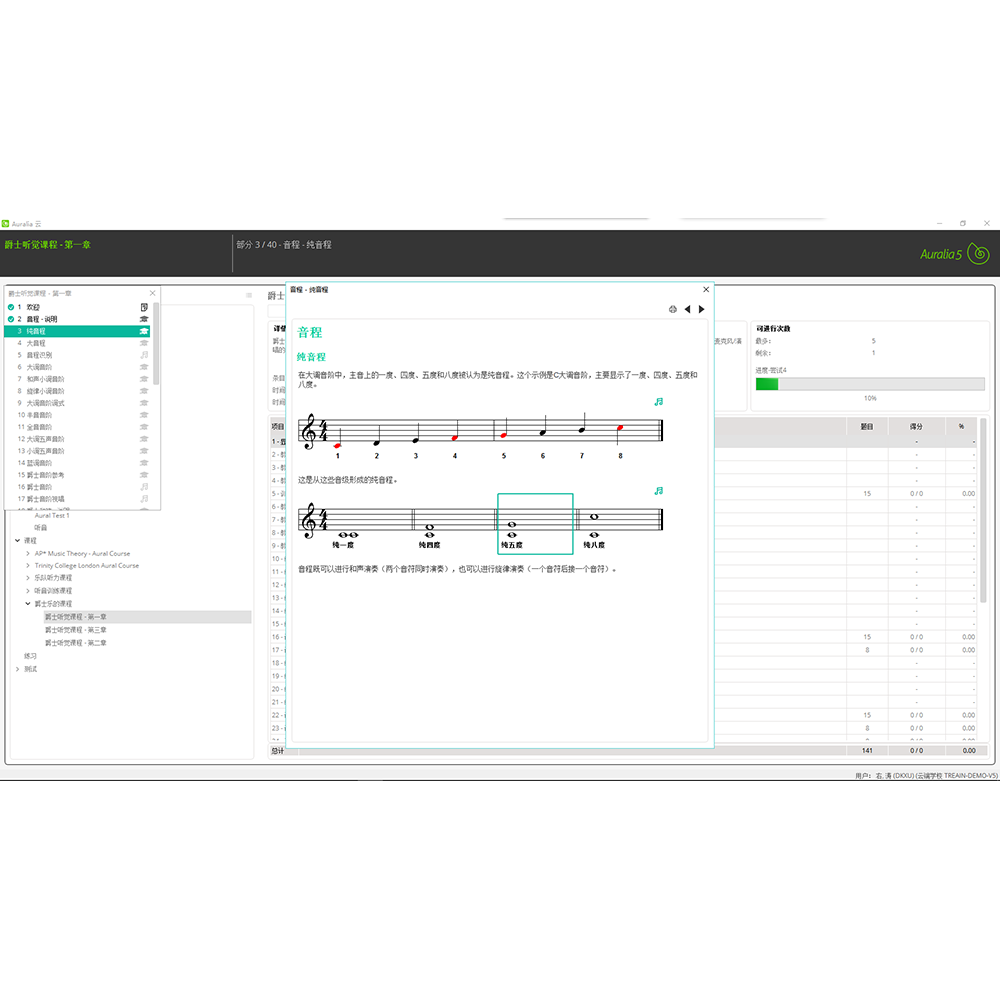The width and height of the screenshot is (1000, 1000).
Task: Expand AP Music Theory - Aural Course
Action: tap(28, 553)
